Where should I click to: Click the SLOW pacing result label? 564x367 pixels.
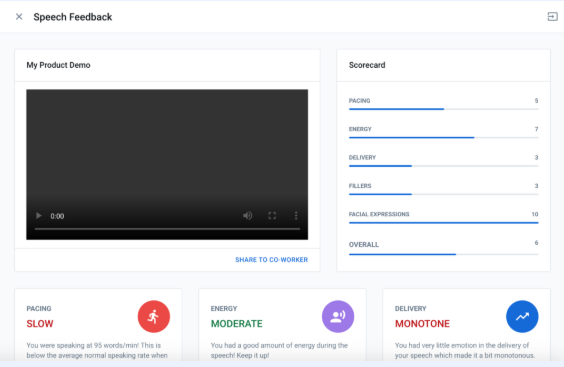tap(40, 323)
